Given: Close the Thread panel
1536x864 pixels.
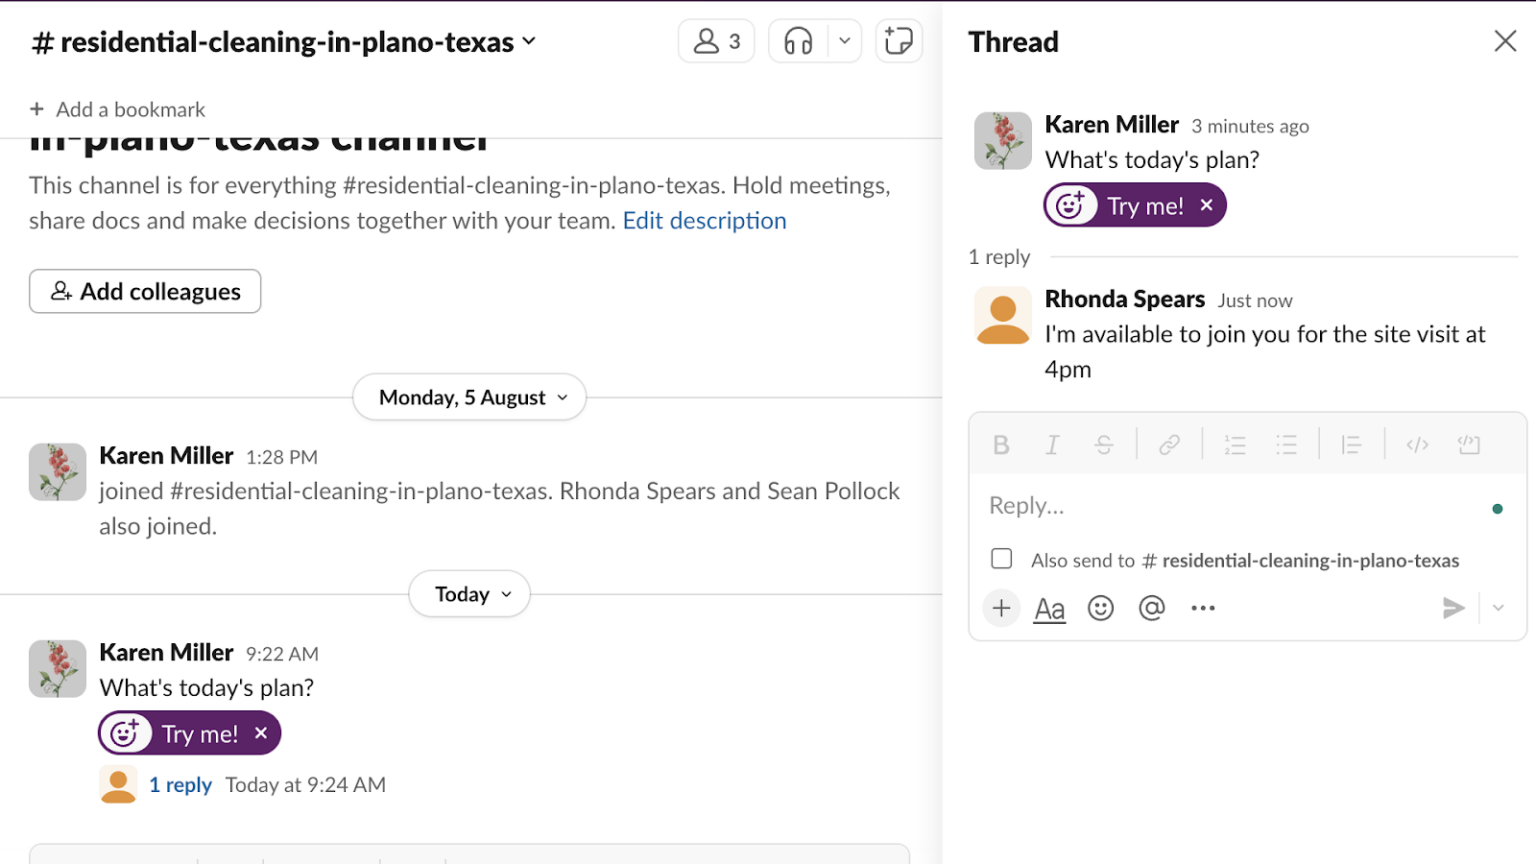Looking at the screenshot, I should (x=1505, y=41).
